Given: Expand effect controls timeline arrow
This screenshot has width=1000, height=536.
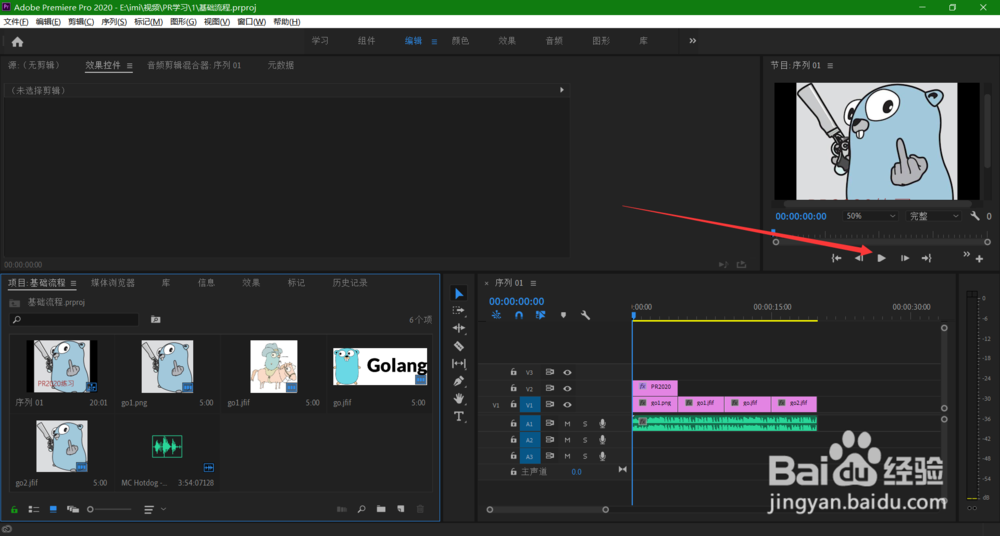Looking at the screenshot, I should point(562,90).
